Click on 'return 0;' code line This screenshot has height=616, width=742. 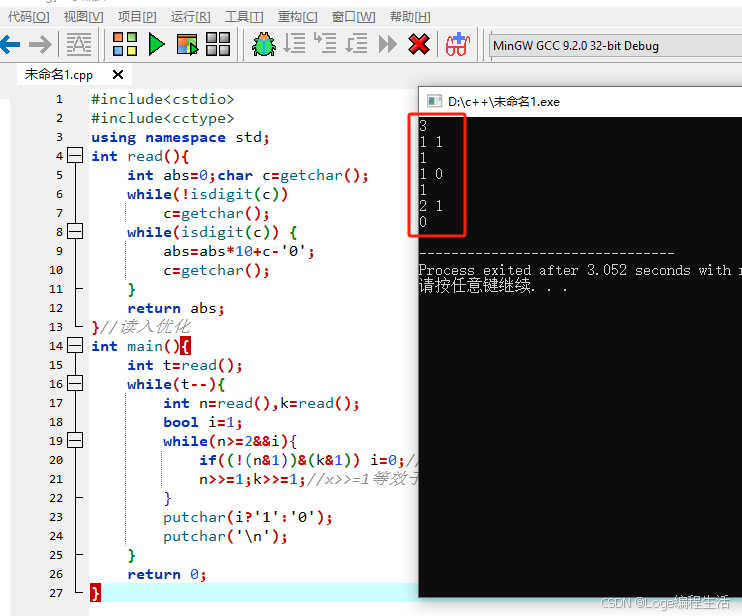coord(167,574)
